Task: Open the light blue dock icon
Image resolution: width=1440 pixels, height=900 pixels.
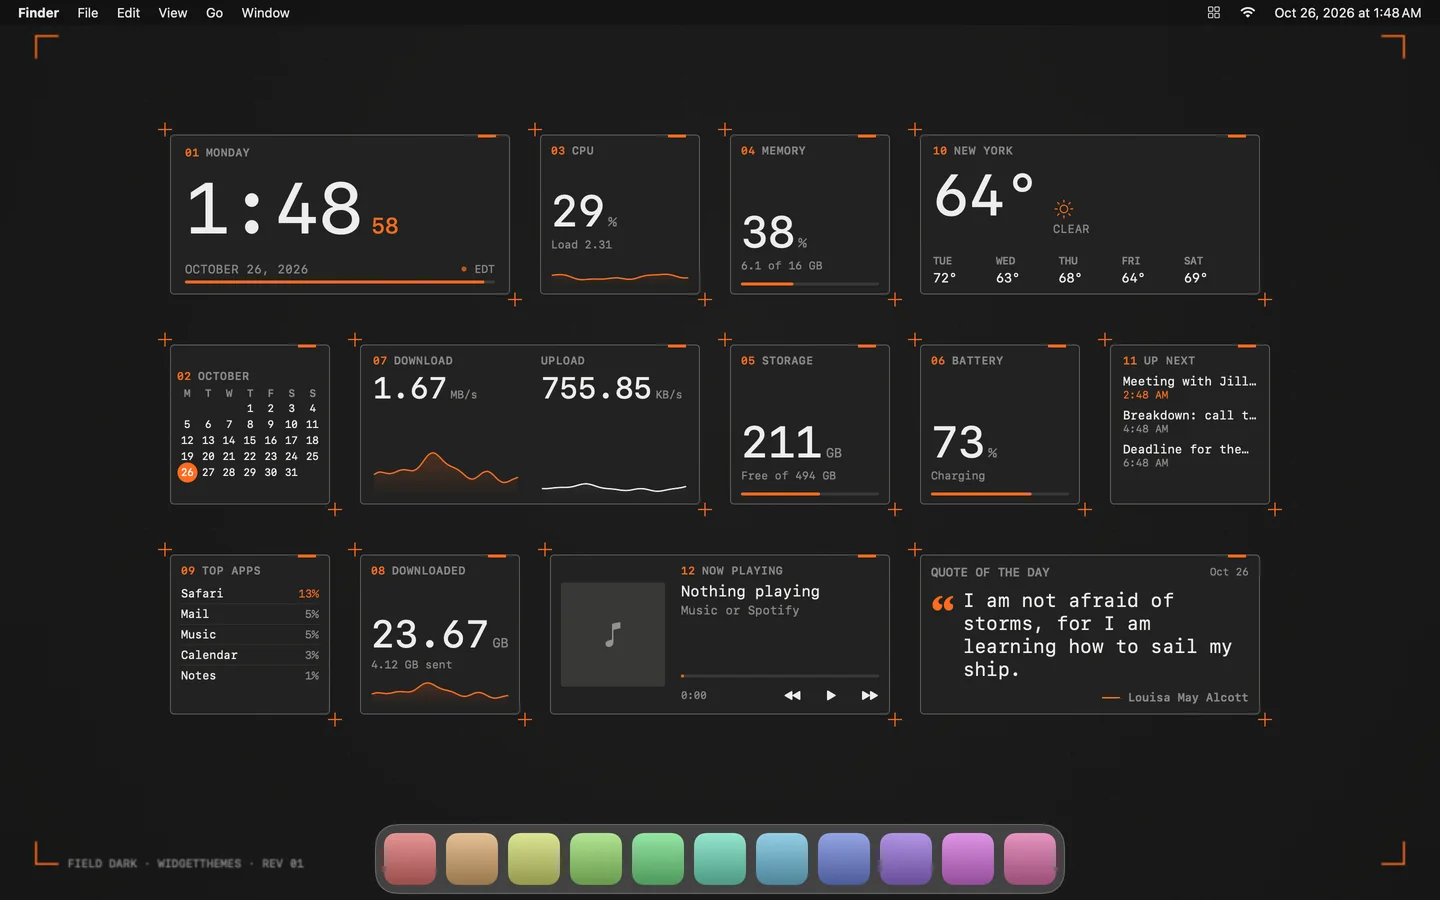Action: [782, 859]
